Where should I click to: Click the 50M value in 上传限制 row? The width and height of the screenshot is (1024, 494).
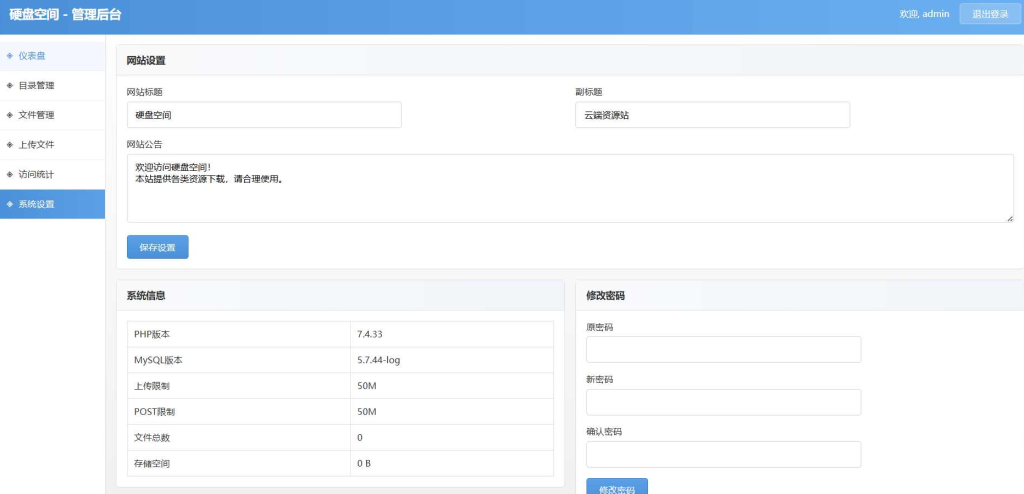[x=367, y=386]
